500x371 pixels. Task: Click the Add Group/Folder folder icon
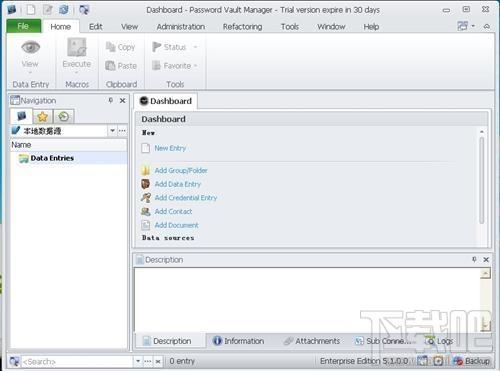pos(145,170)
